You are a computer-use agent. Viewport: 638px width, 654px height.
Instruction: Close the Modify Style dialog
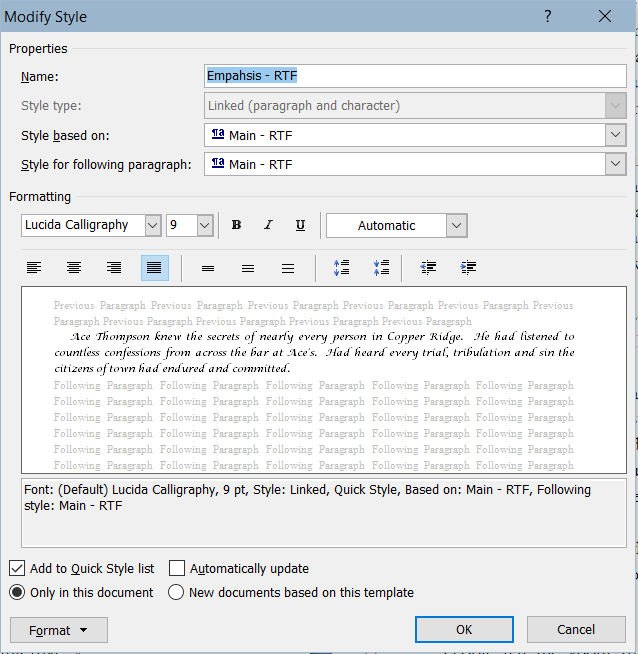(605, 16)
